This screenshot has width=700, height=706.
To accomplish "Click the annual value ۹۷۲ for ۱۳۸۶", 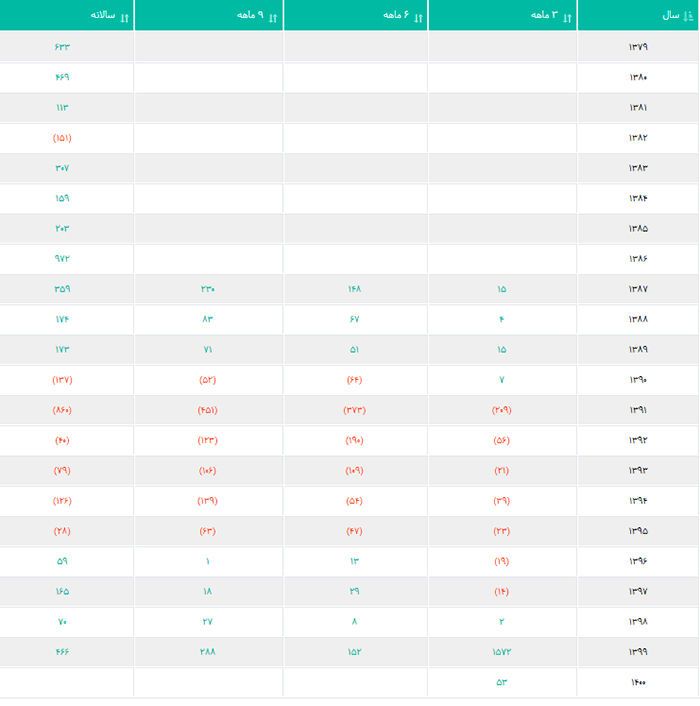I will pos(62,259).
